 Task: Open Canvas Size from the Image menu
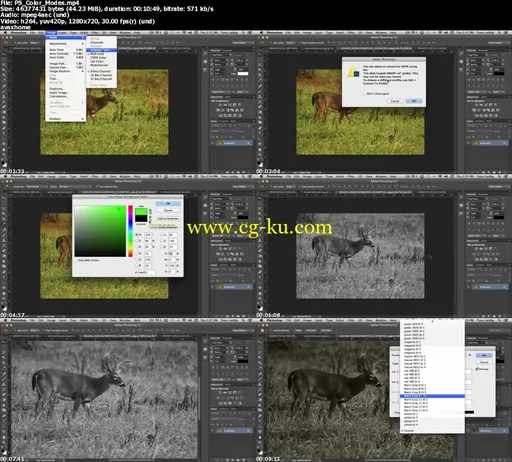(65, 67)
